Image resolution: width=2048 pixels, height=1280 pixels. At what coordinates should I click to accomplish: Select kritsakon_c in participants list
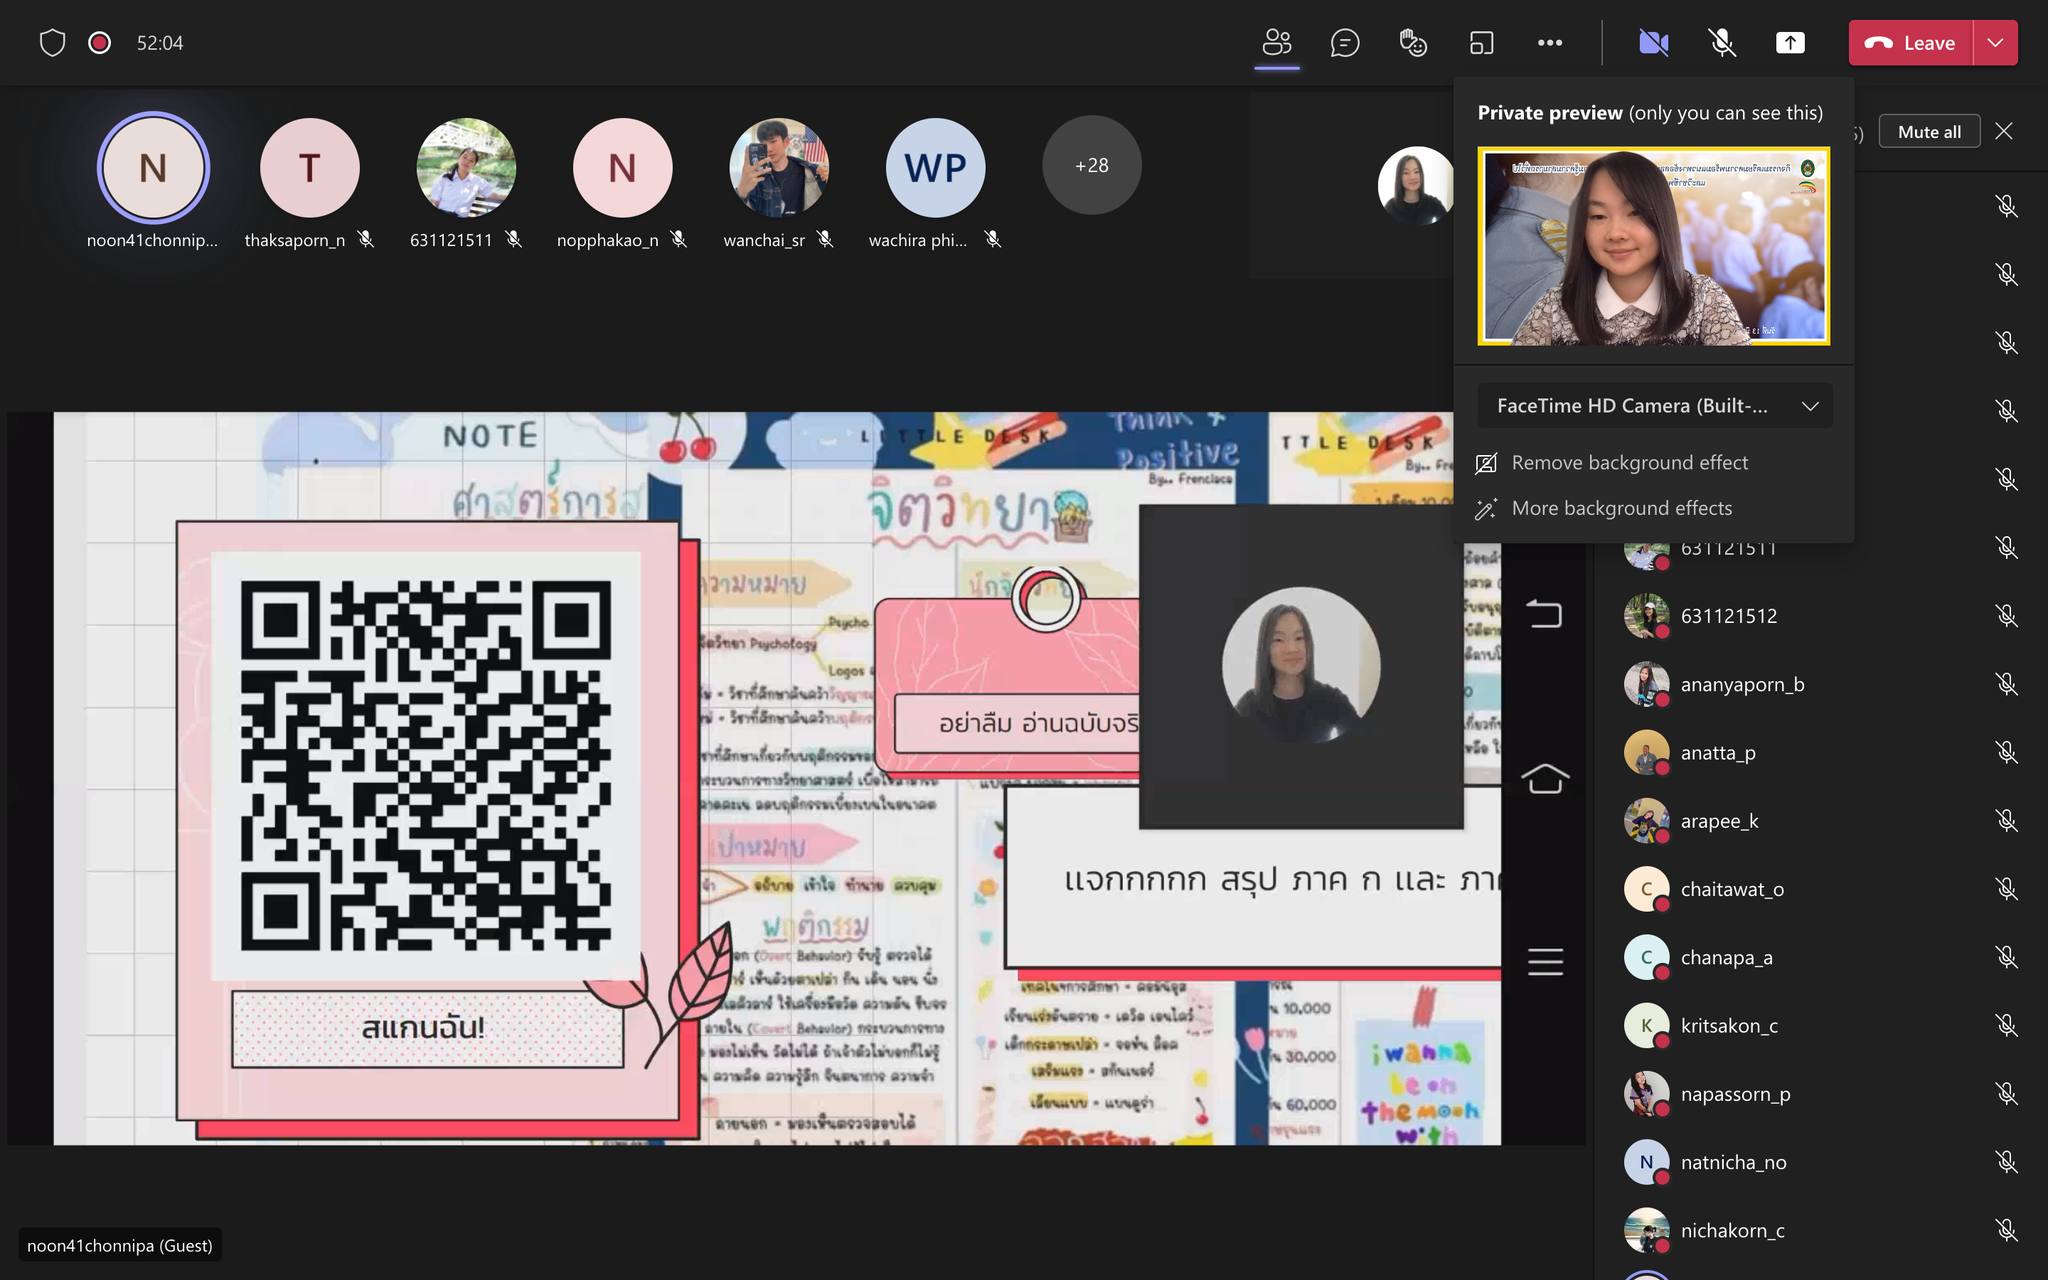click(1729, 1026)
